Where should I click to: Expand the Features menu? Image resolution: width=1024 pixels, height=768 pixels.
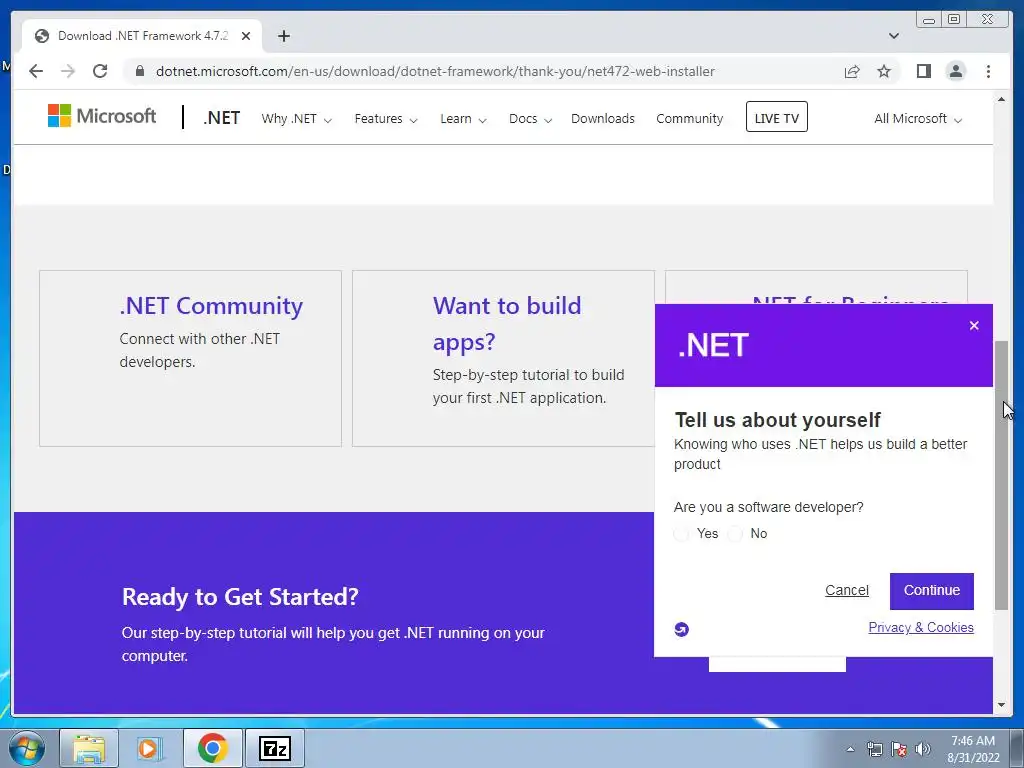coord(386,119)
